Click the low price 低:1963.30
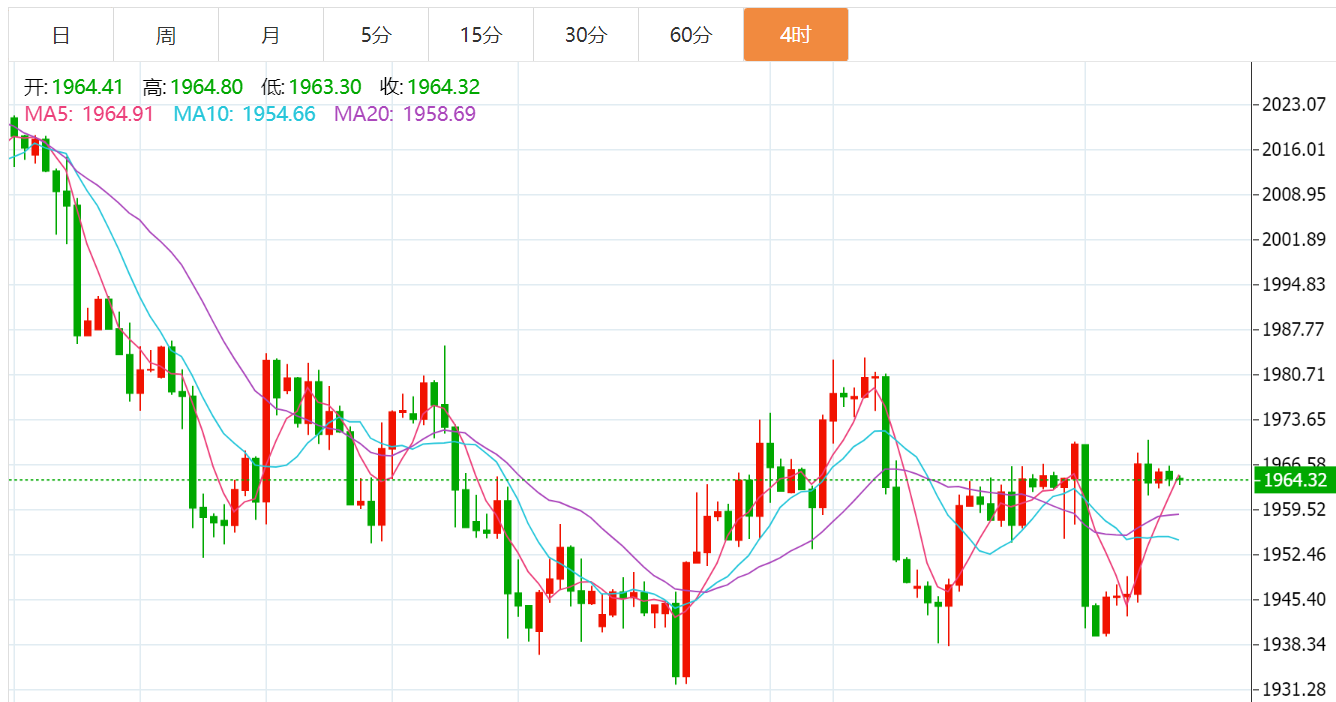 click(312, 87)
